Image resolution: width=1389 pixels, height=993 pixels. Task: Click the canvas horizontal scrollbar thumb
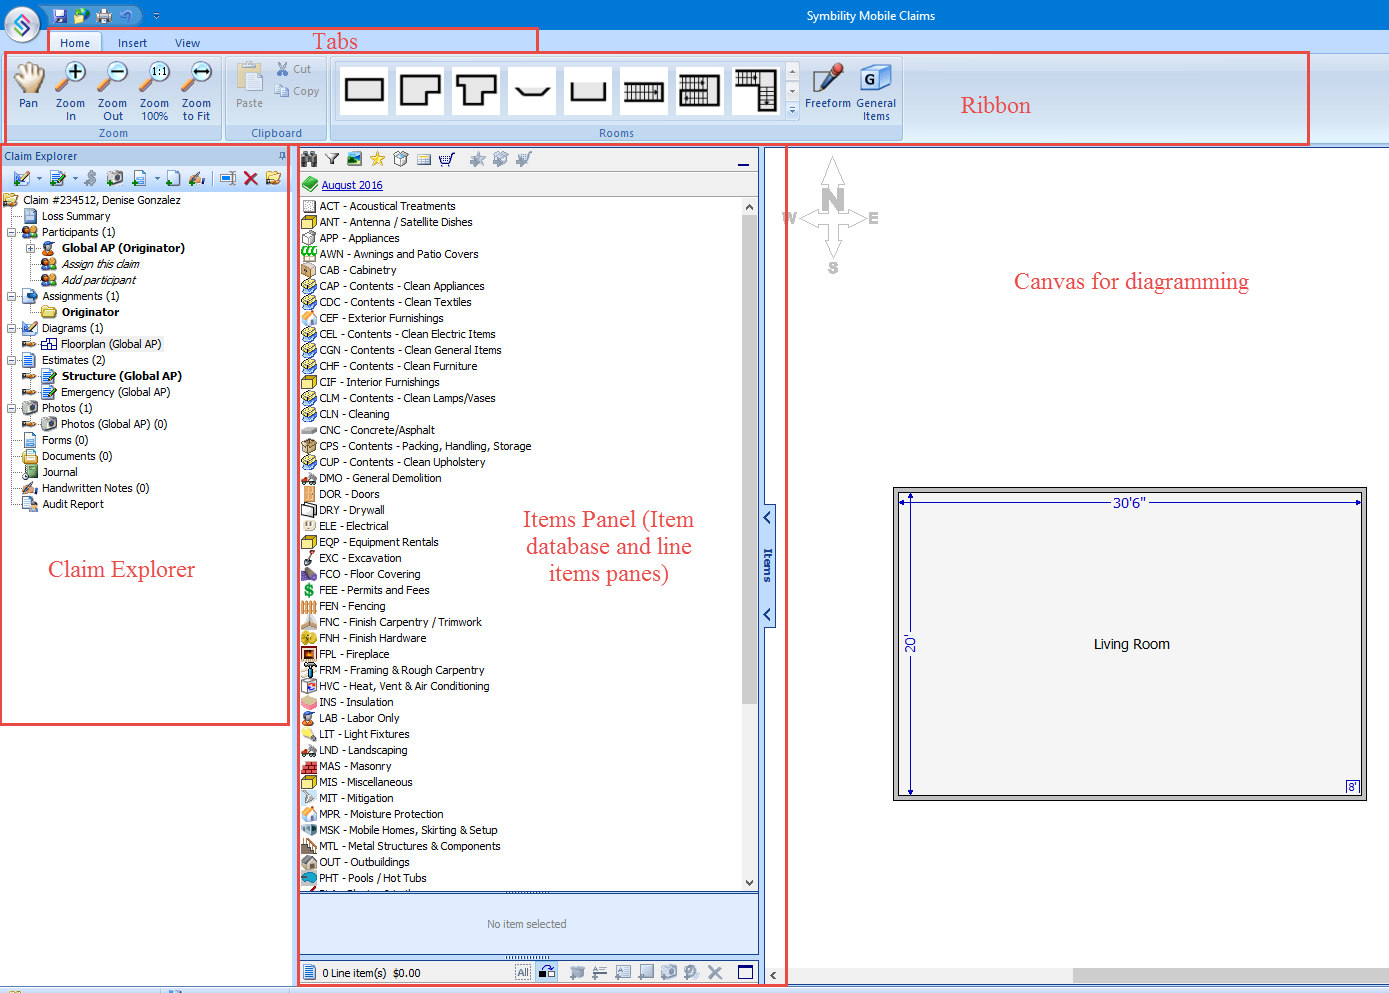[x=1231, y=975]
